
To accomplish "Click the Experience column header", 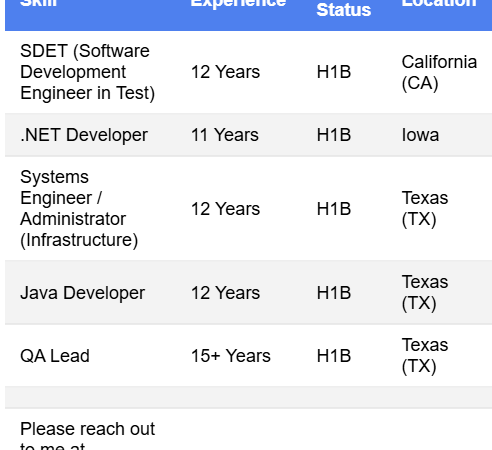I will click(238, 3).
